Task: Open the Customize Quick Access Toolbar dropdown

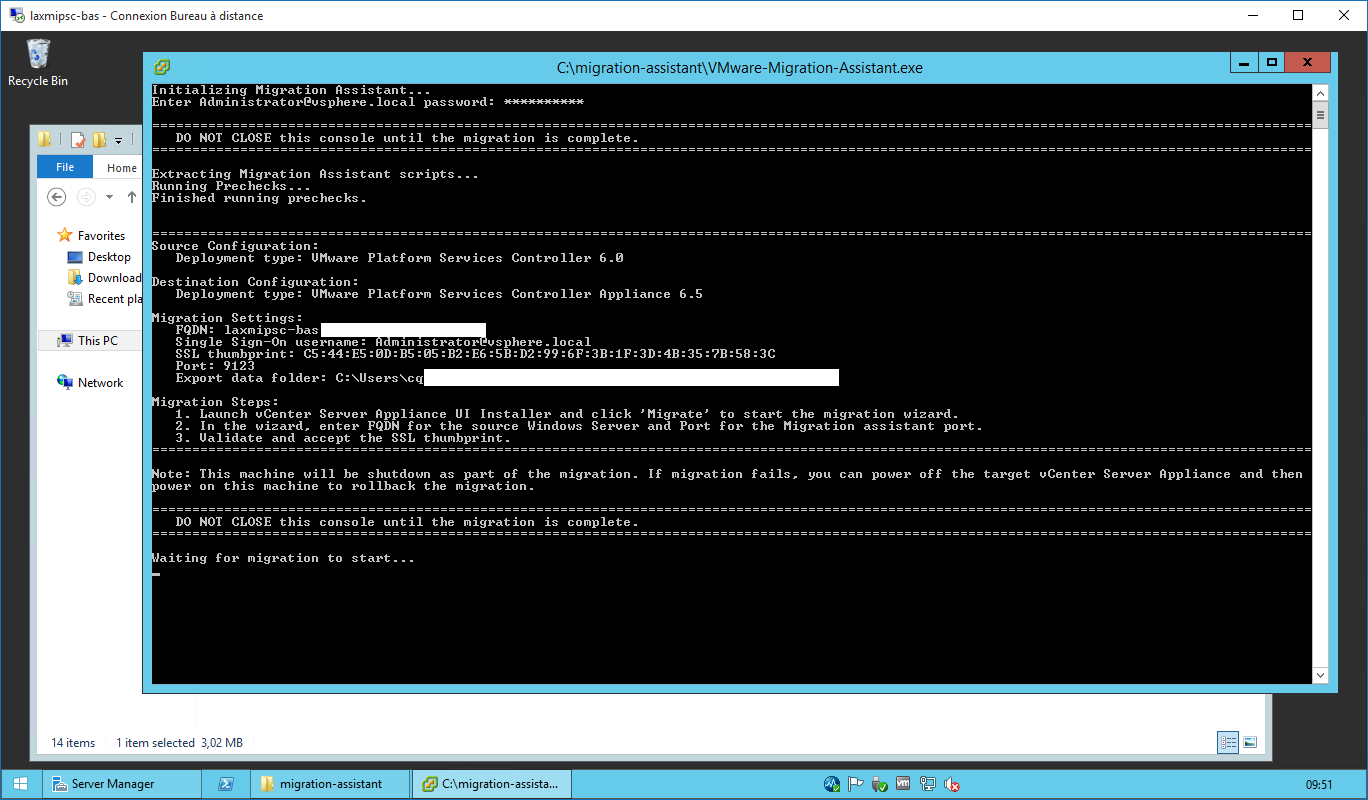Action: pyautogui.click(x=118, y=140)
